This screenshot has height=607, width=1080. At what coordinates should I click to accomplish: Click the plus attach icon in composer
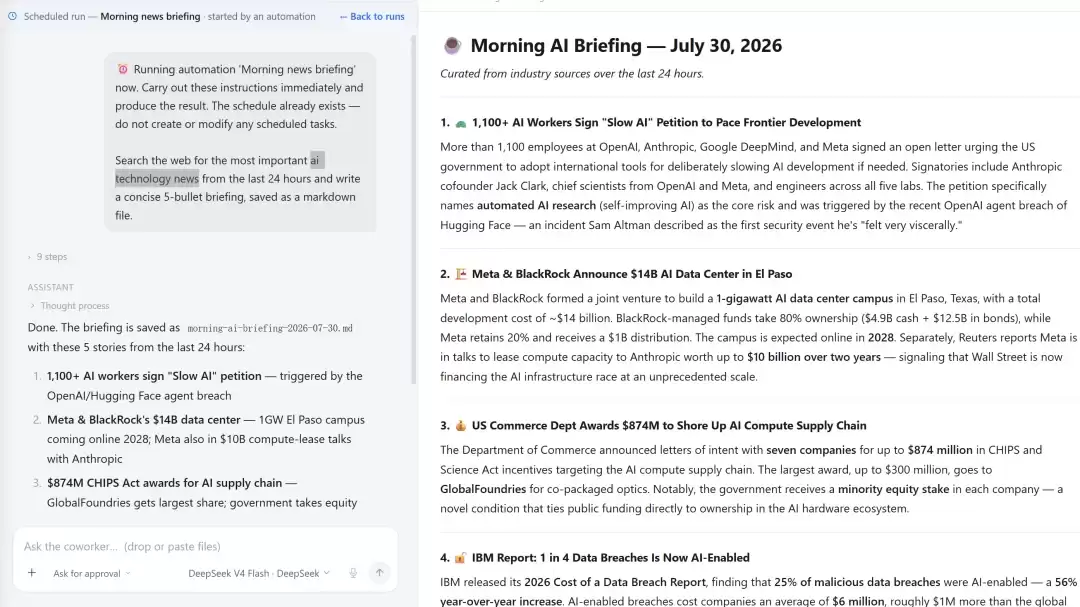pos(32,573)
